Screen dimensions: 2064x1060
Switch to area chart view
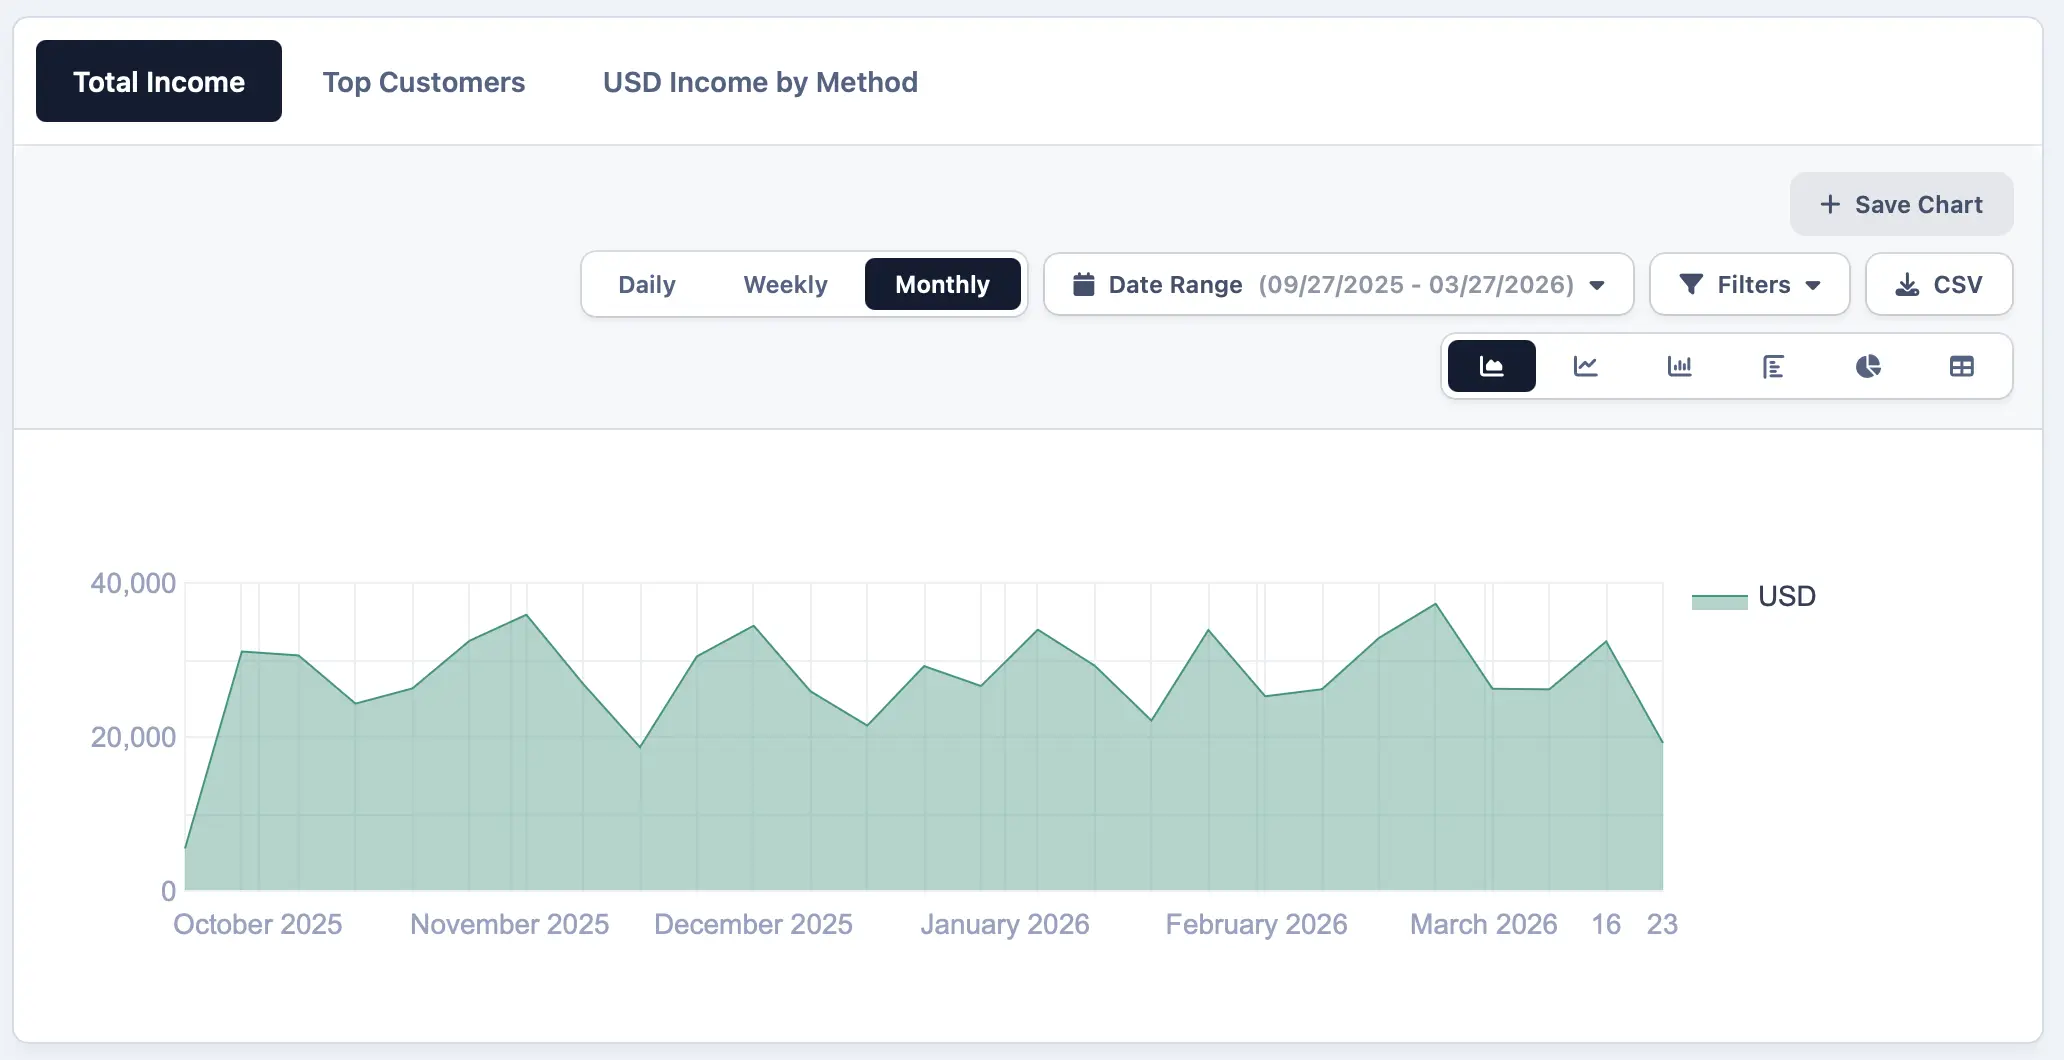pyautogui.click(x=1491, y=366)
